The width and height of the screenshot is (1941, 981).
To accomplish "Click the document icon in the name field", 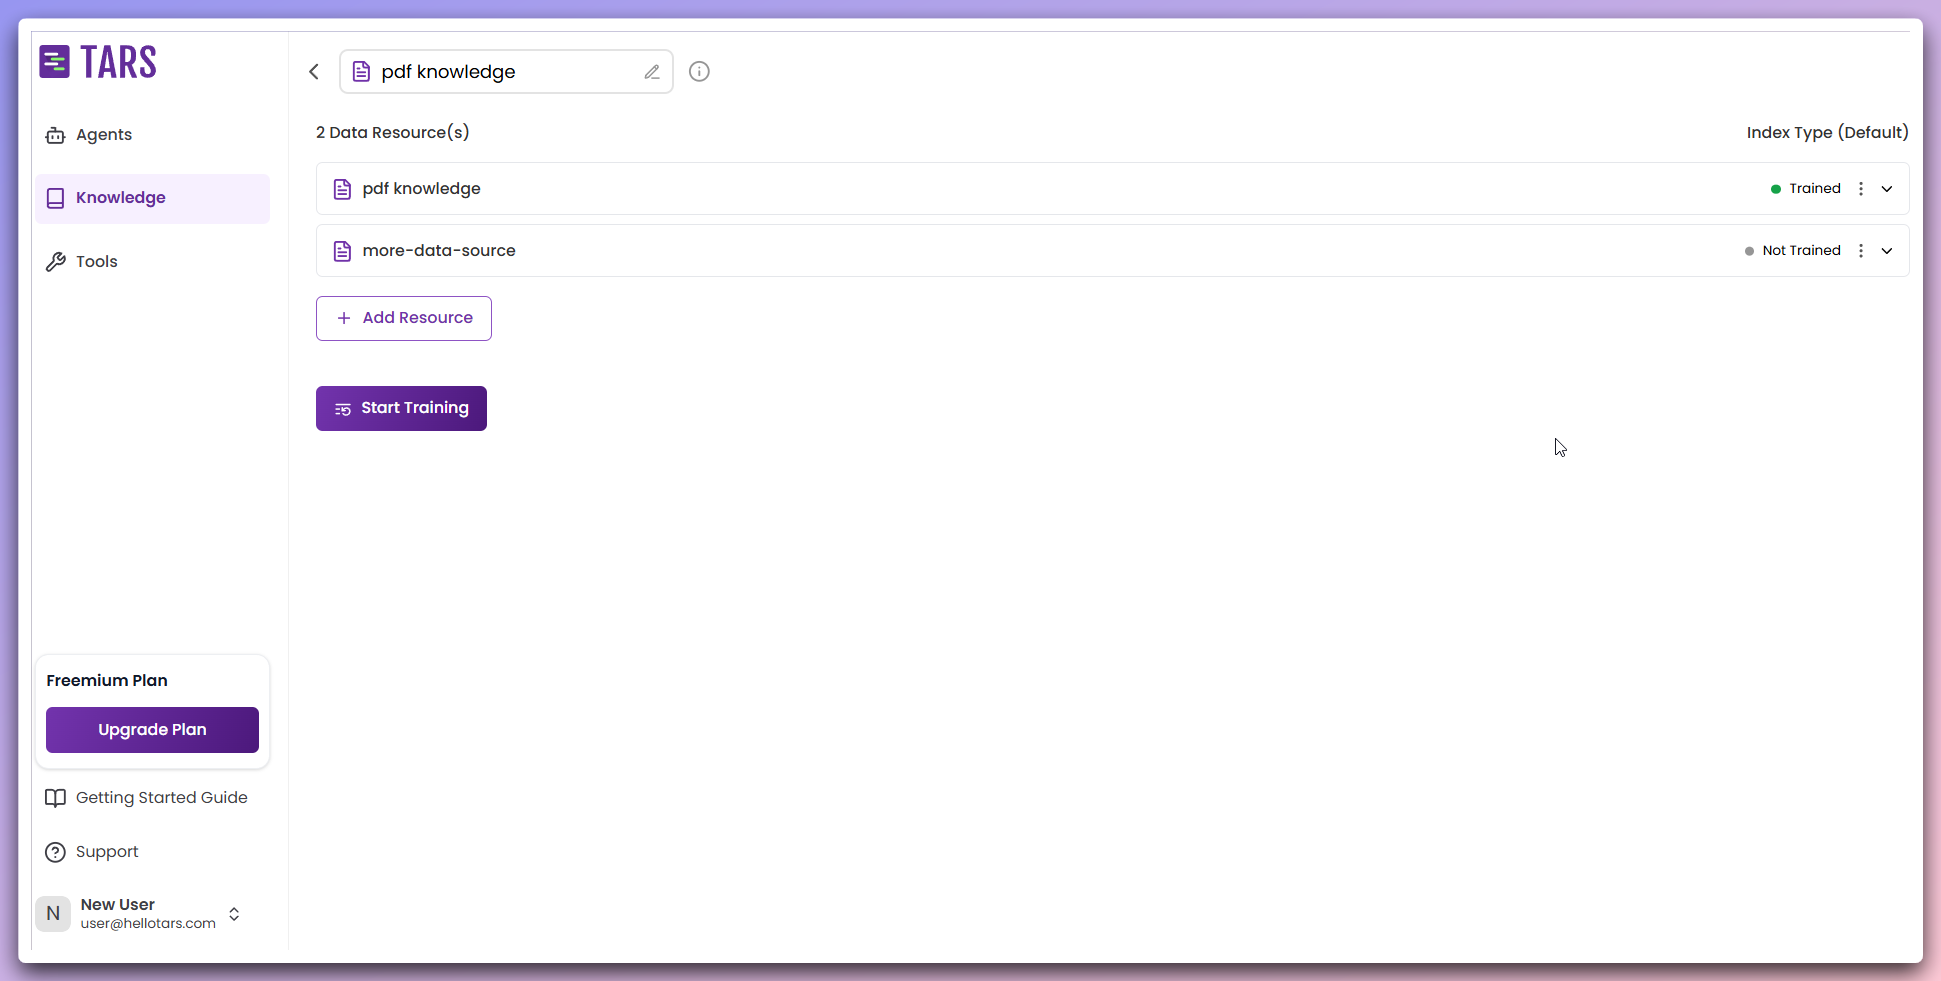I will [362, 72].
